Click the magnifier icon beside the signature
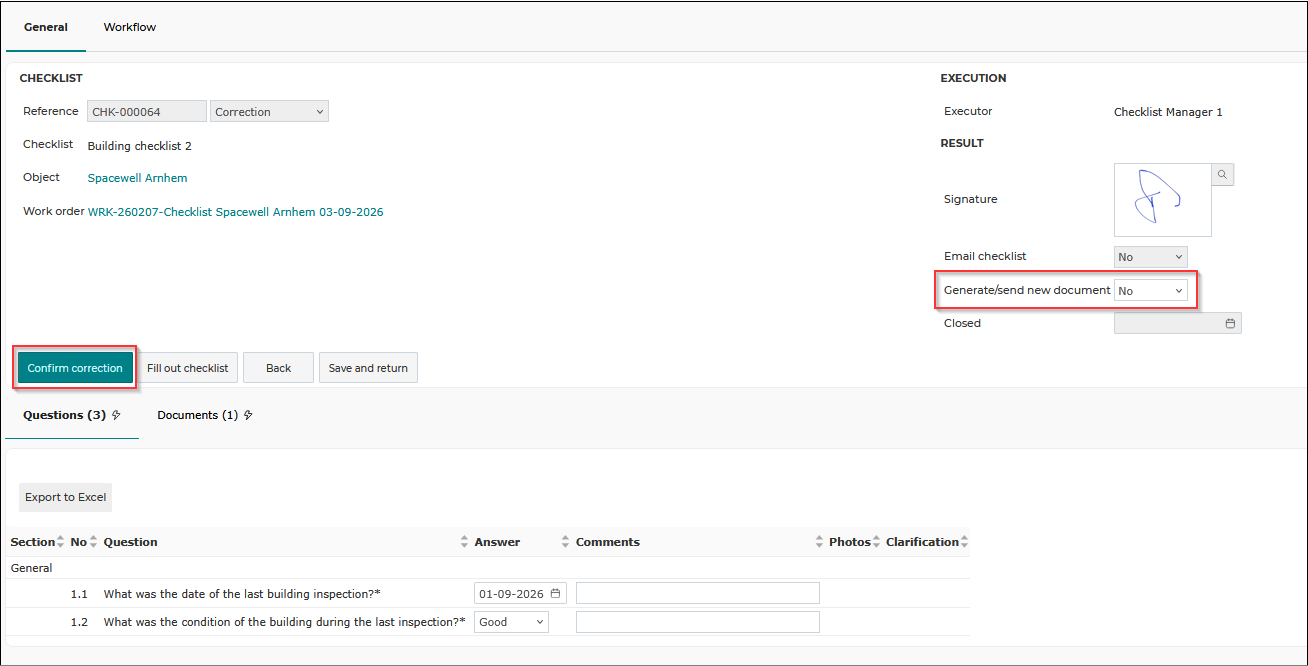This screenshot has height=666, width=1308. (x=1222, y=175)
